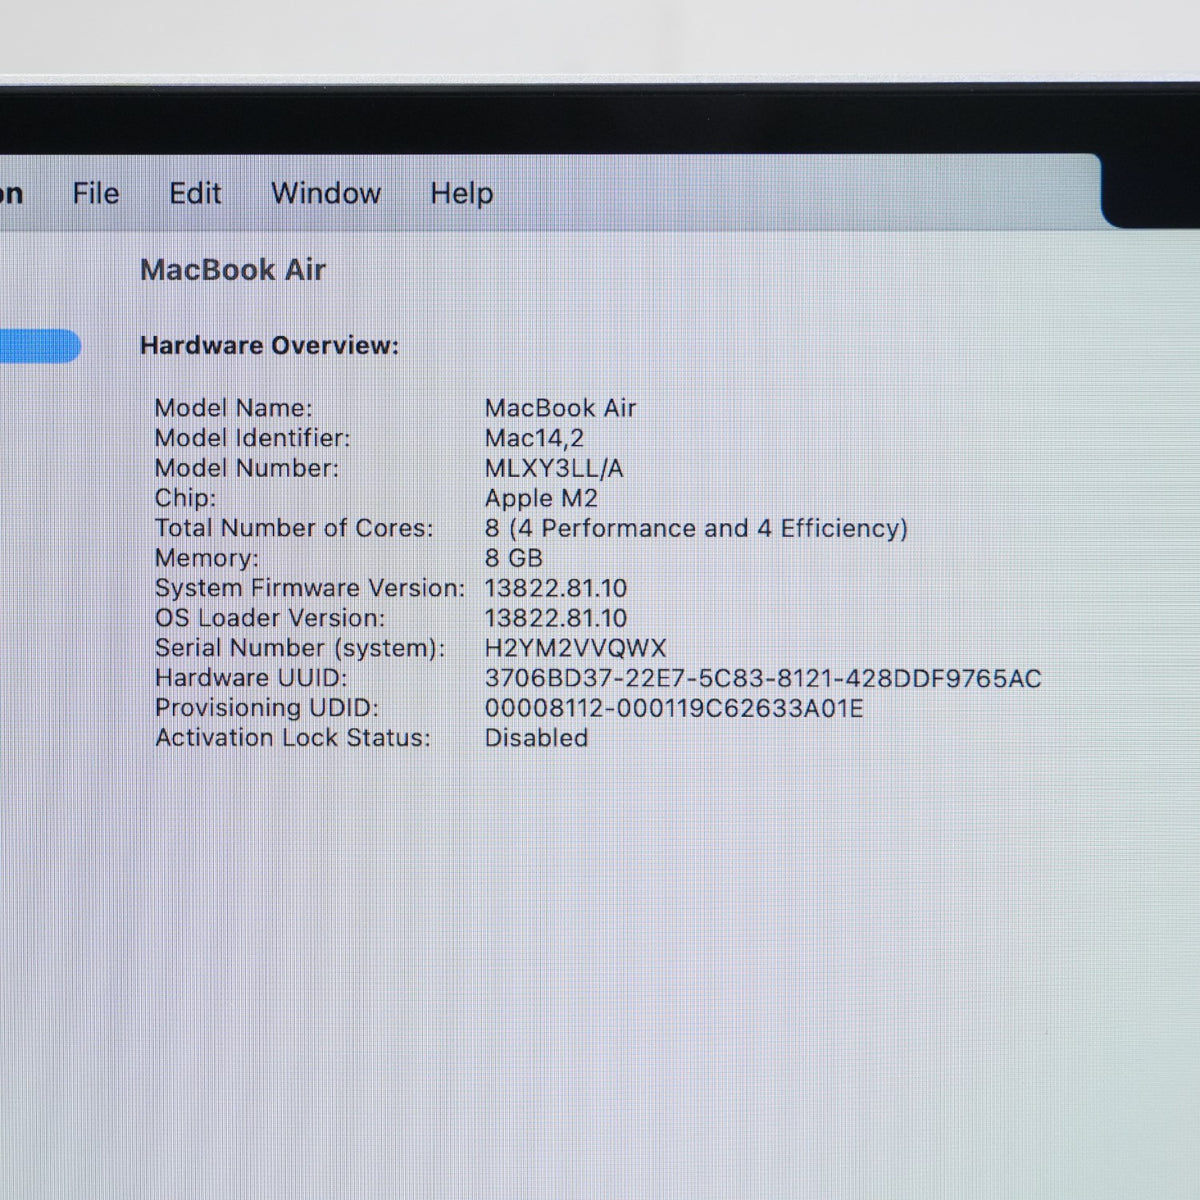The height and width of the screenshot is (1200, 1200).
Task: Click the Serial Number (system) label
Action: point(300,648)
